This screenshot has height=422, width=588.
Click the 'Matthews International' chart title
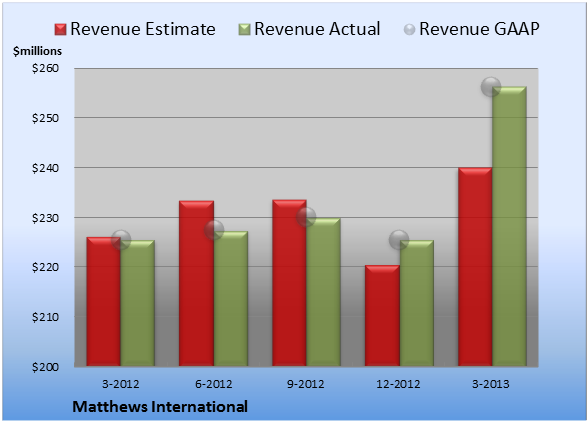tap(160, 407)
